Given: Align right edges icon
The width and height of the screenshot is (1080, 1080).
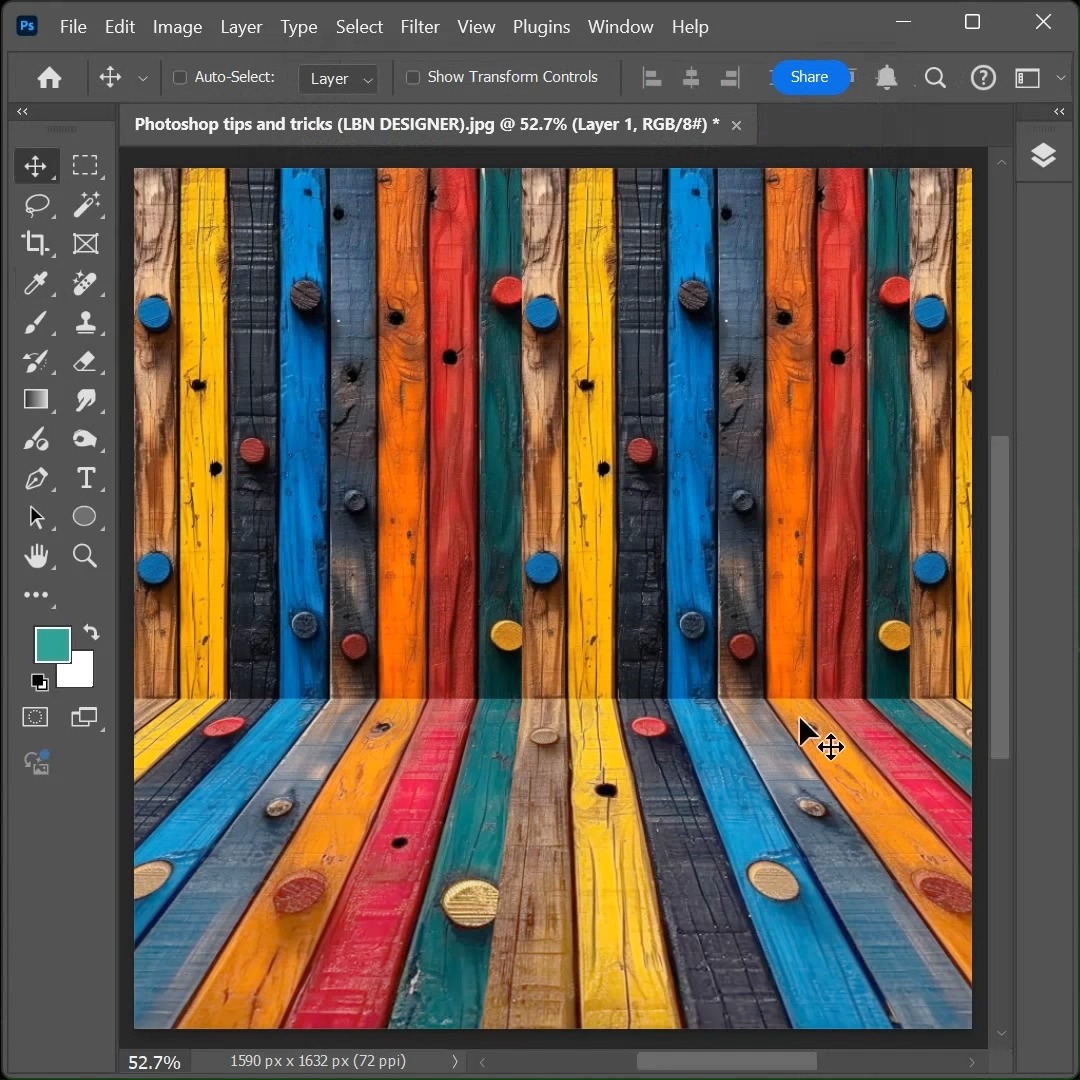Looking at the screenshot, I should coord(730,77).
